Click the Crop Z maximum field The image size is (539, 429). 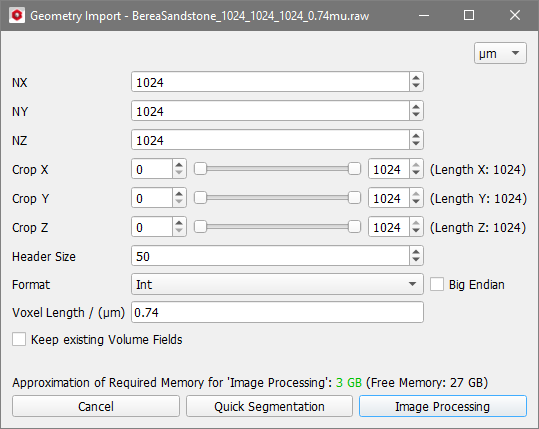(x=388, y=227)
